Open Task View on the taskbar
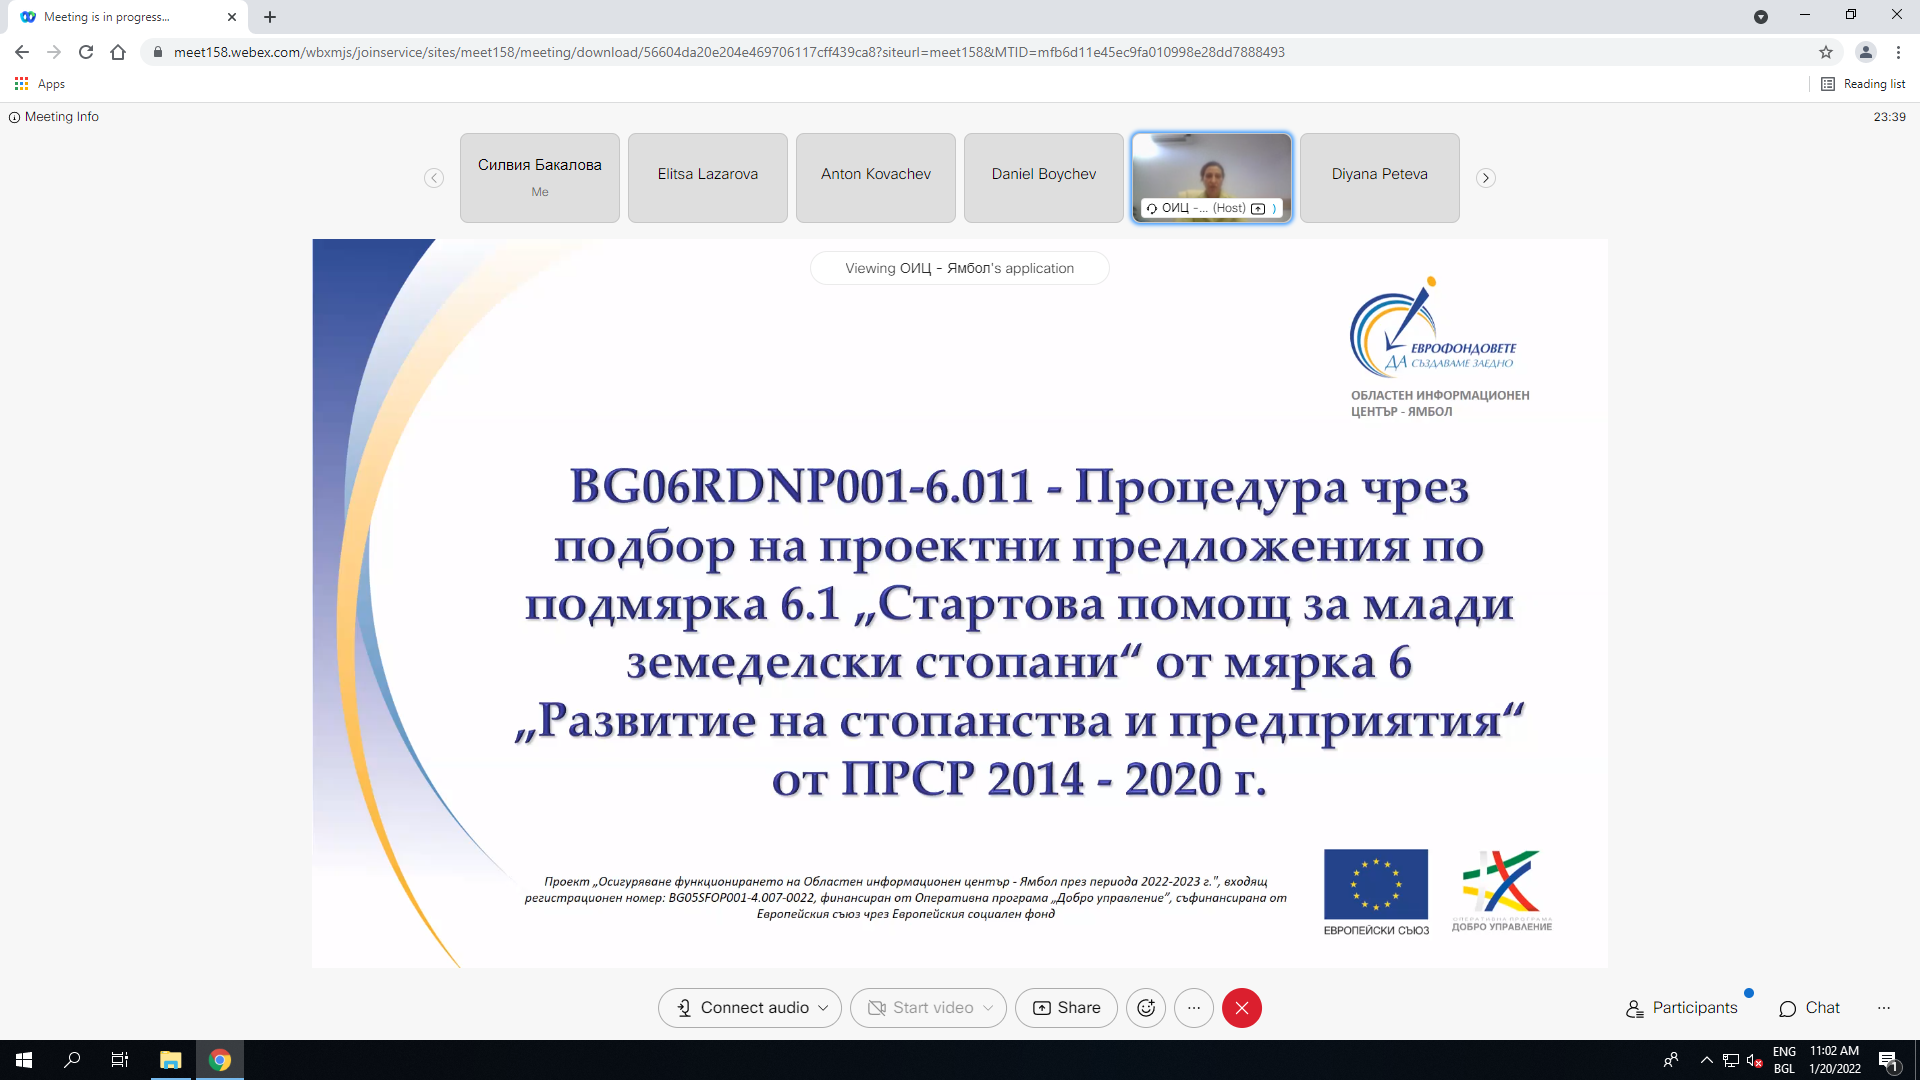The height and width of the screenshot is (1080, 1920). 120,1060
